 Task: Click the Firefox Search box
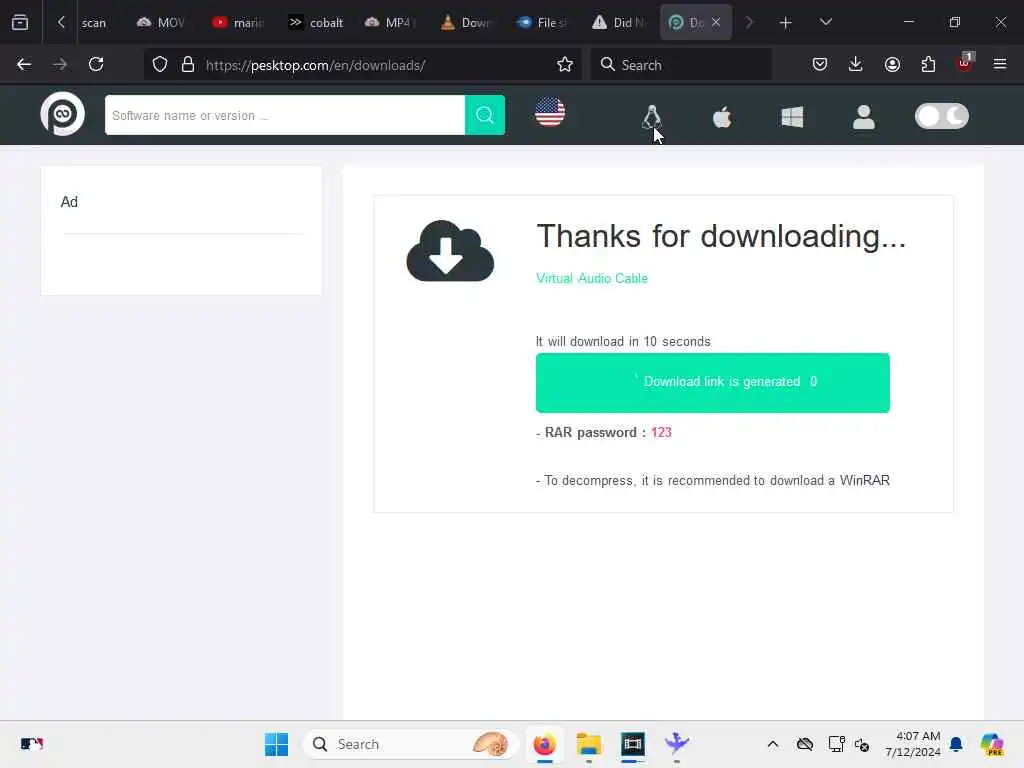681,65
